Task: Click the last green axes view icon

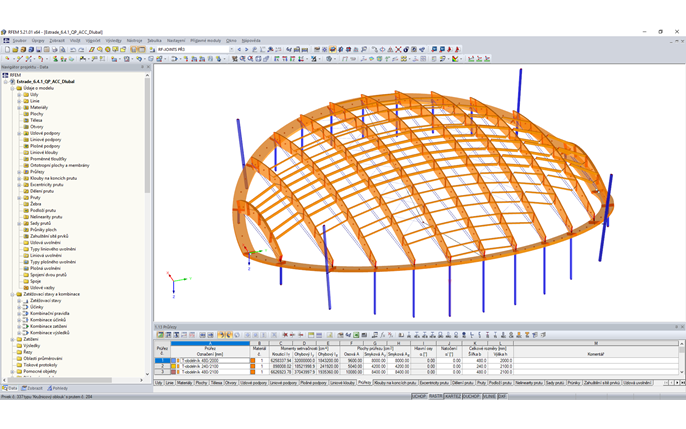Action: point(487,59)
